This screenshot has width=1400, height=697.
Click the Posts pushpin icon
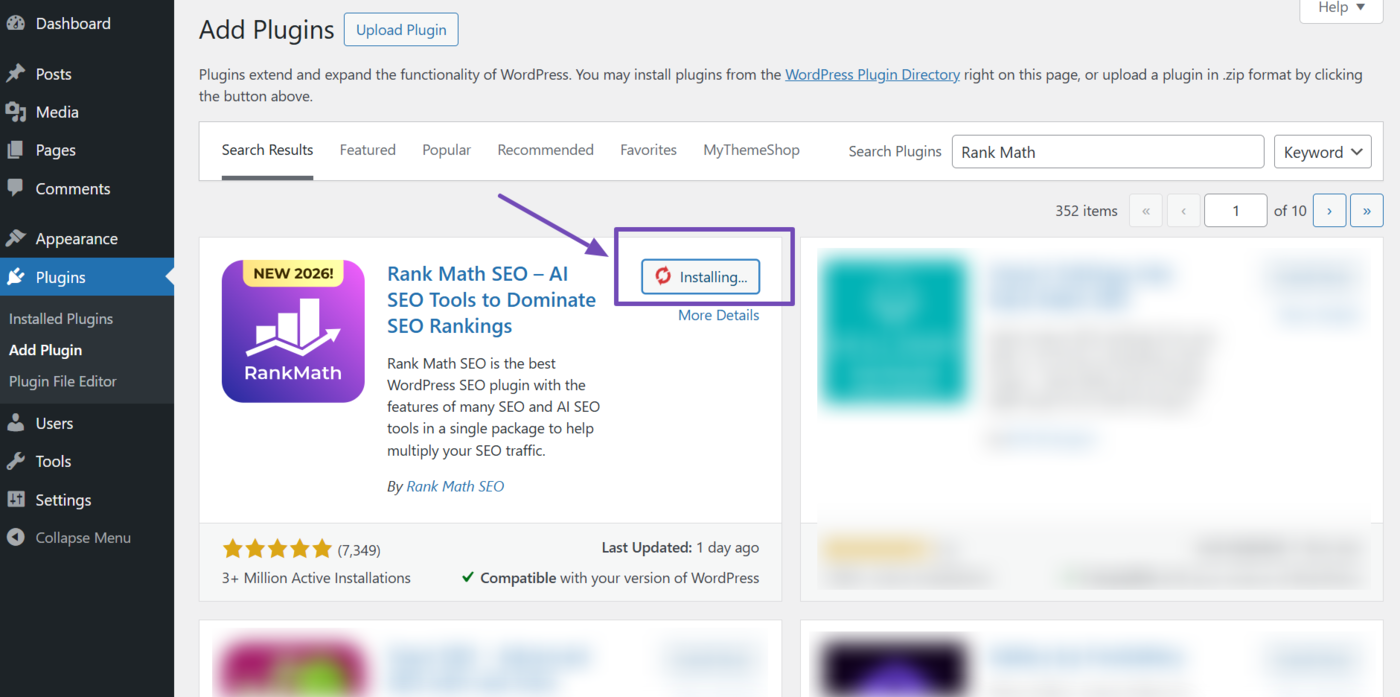click(x=15, y=74)
